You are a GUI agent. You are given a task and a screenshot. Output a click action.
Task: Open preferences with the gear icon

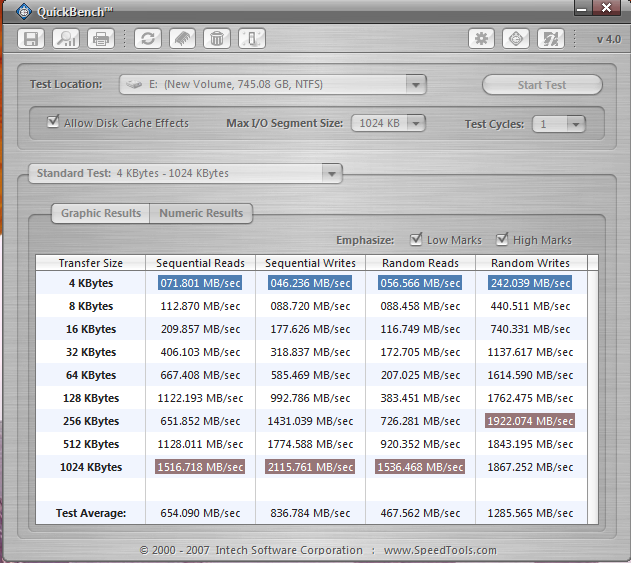point(483,39)
